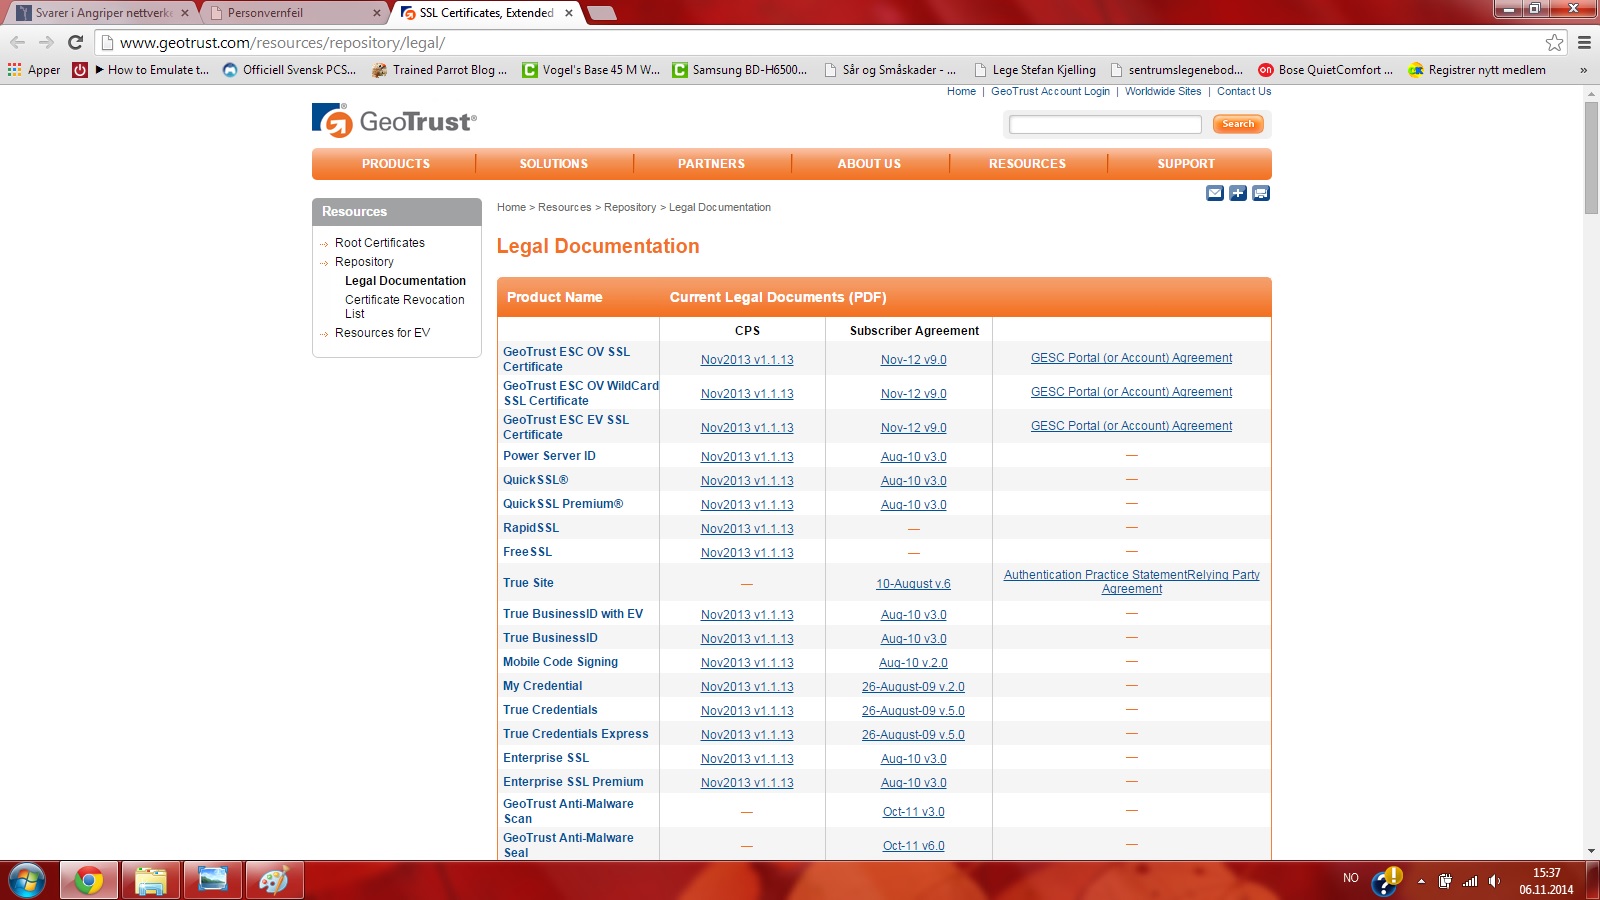Open the ABOUT US navigation menu
Viewport: 1600px width, 900px height.
[x=870, y=164]
